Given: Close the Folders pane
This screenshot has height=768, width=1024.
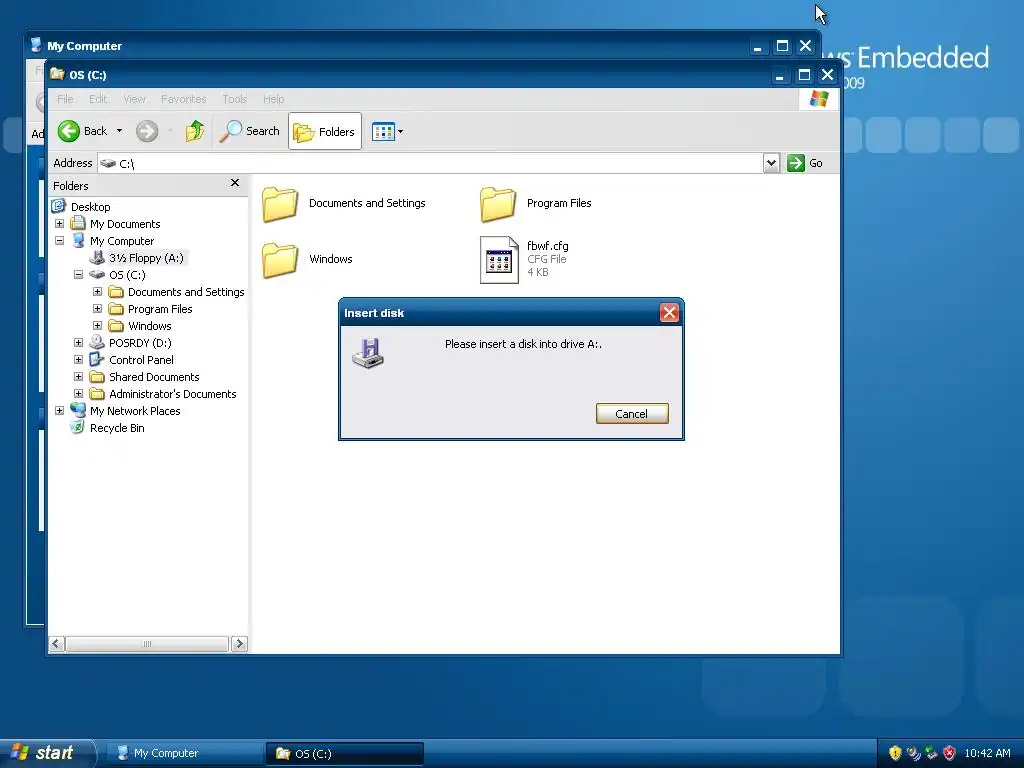Looking at the screenshot, I should tap(235, 183).
